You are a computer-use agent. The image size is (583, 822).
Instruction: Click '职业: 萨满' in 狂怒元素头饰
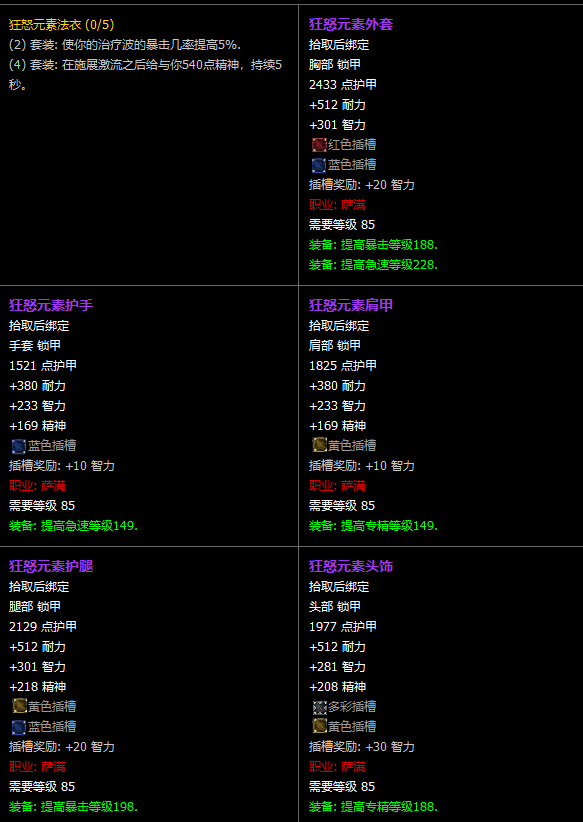(337, 767)
